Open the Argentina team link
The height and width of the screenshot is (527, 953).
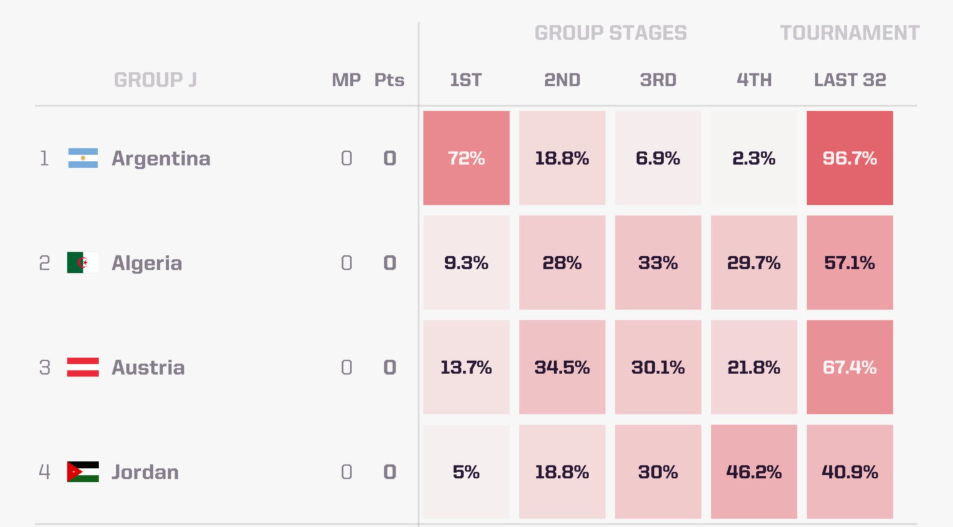click(x=161, y=158)
